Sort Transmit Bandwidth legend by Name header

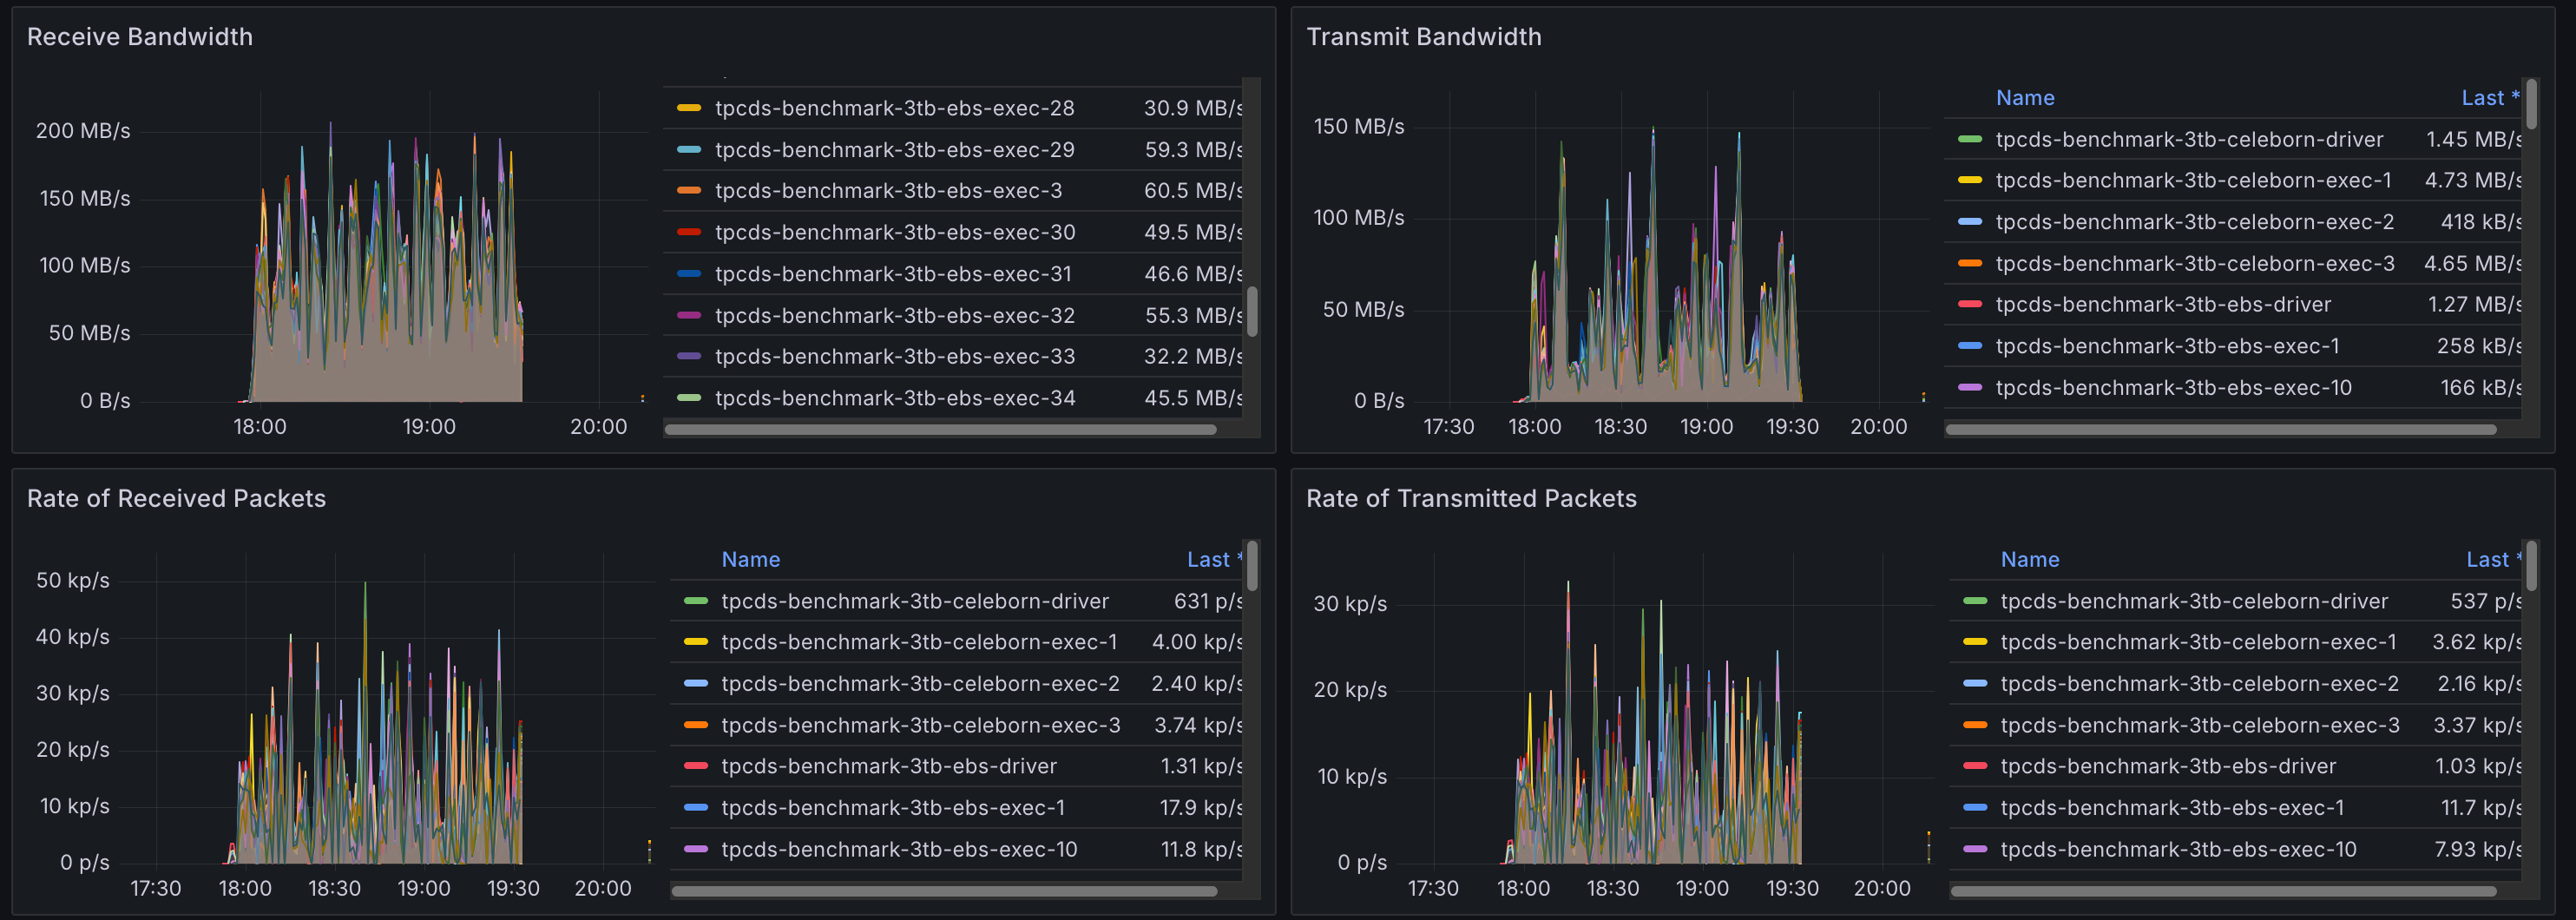(x=2024, y=98)
